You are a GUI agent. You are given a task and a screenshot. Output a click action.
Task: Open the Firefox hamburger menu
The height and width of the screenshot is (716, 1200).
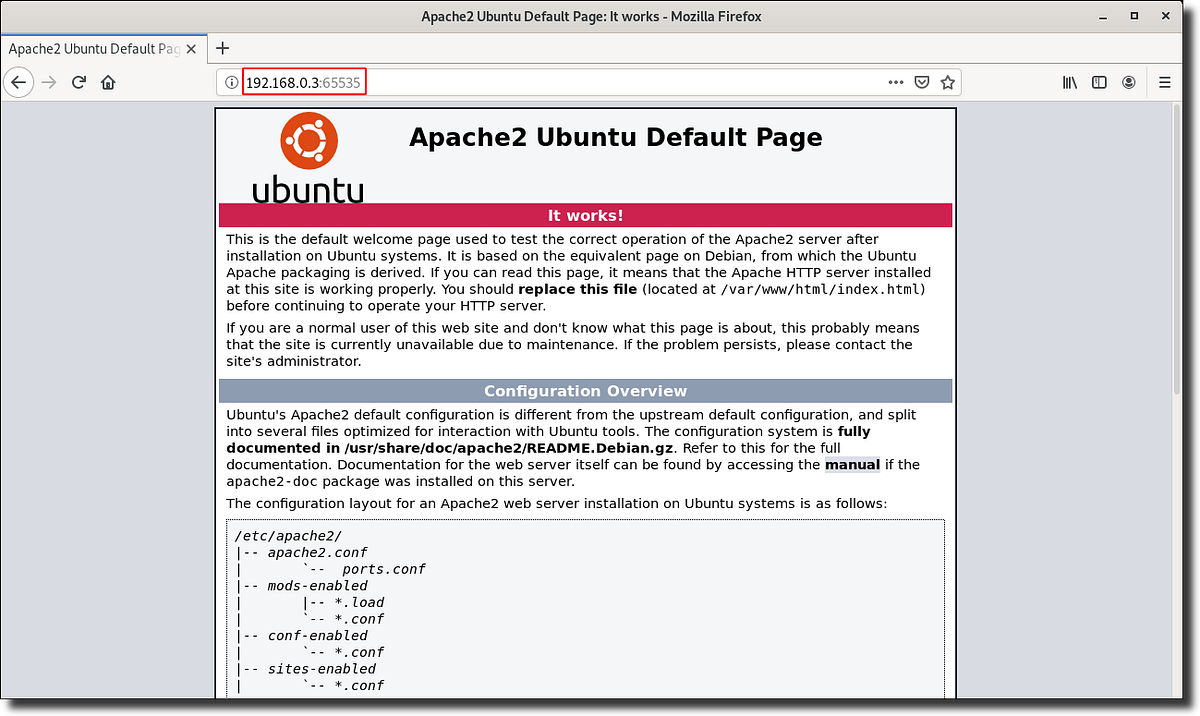(x=1164, y=82)
